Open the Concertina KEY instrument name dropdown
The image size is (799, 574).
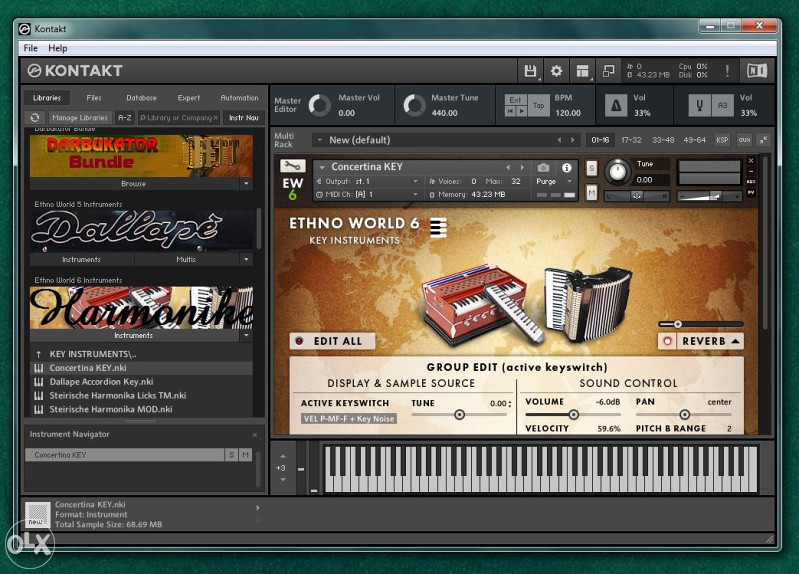pos(322,167)
